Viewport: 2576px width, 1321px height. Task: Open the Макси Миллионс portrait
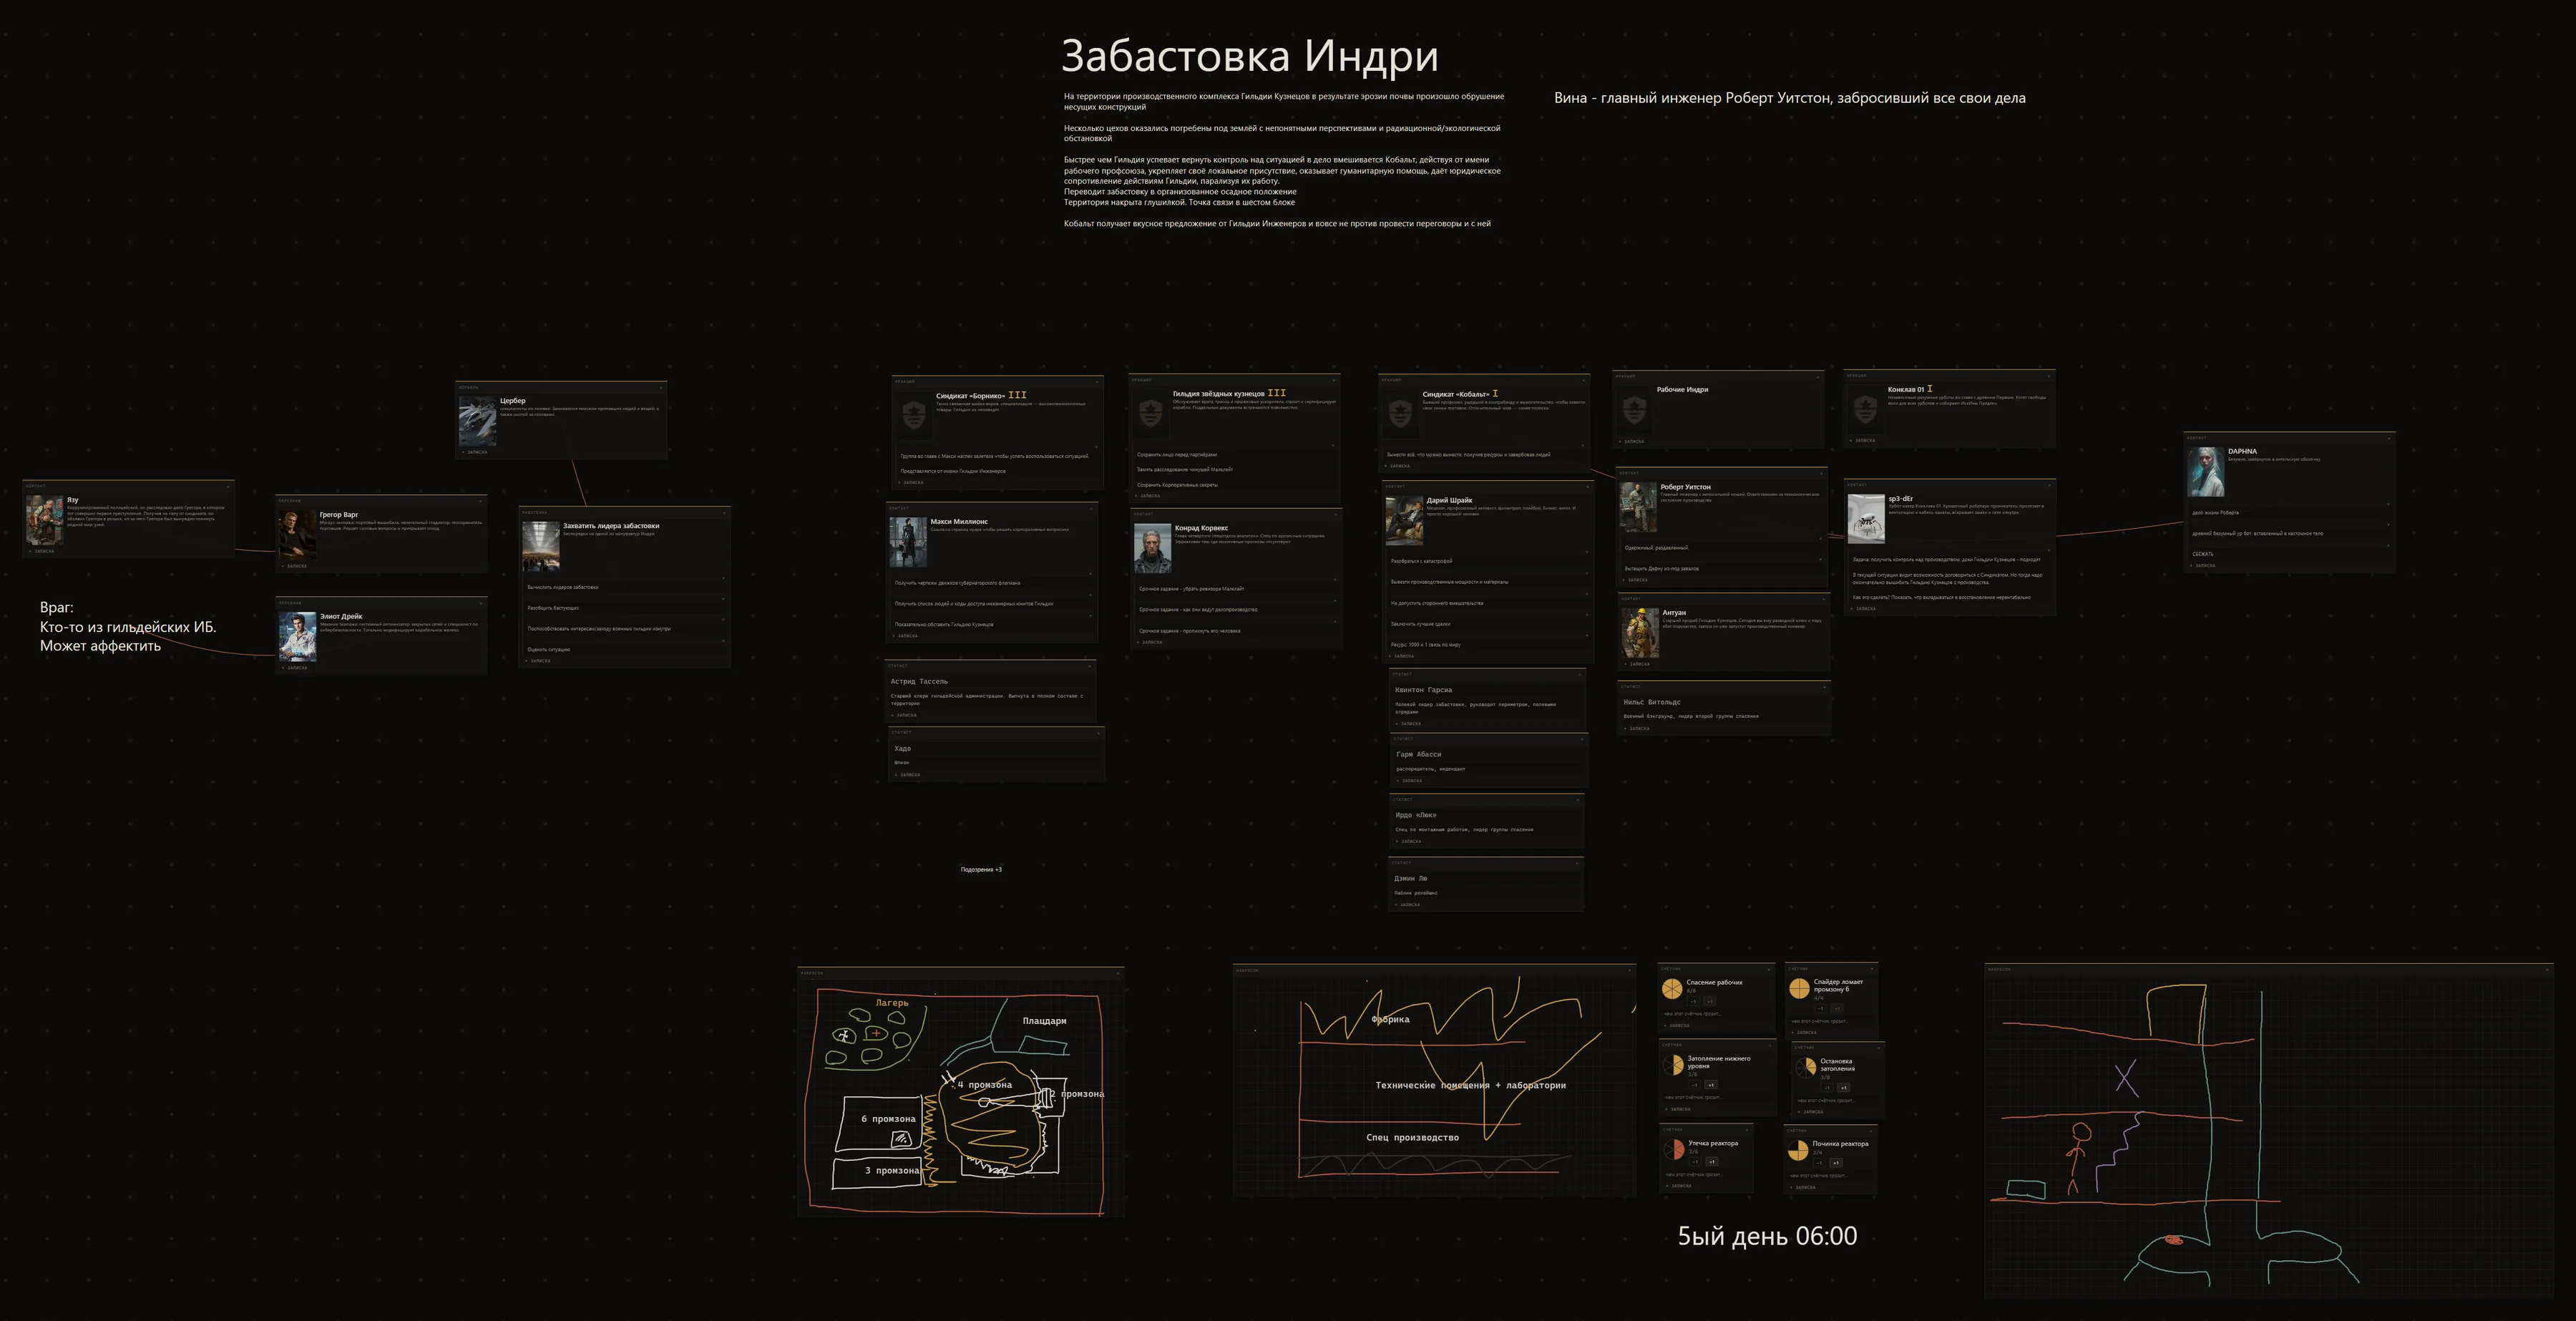point(909,542)
